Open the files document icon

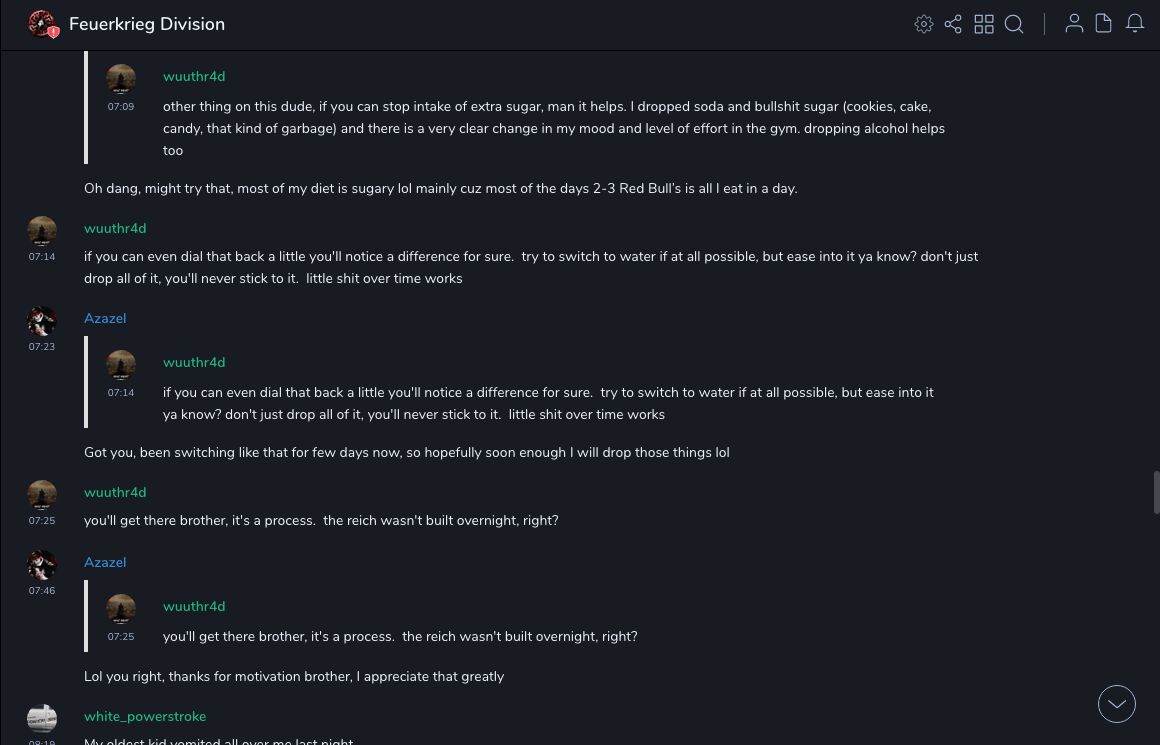[1103, 24]
